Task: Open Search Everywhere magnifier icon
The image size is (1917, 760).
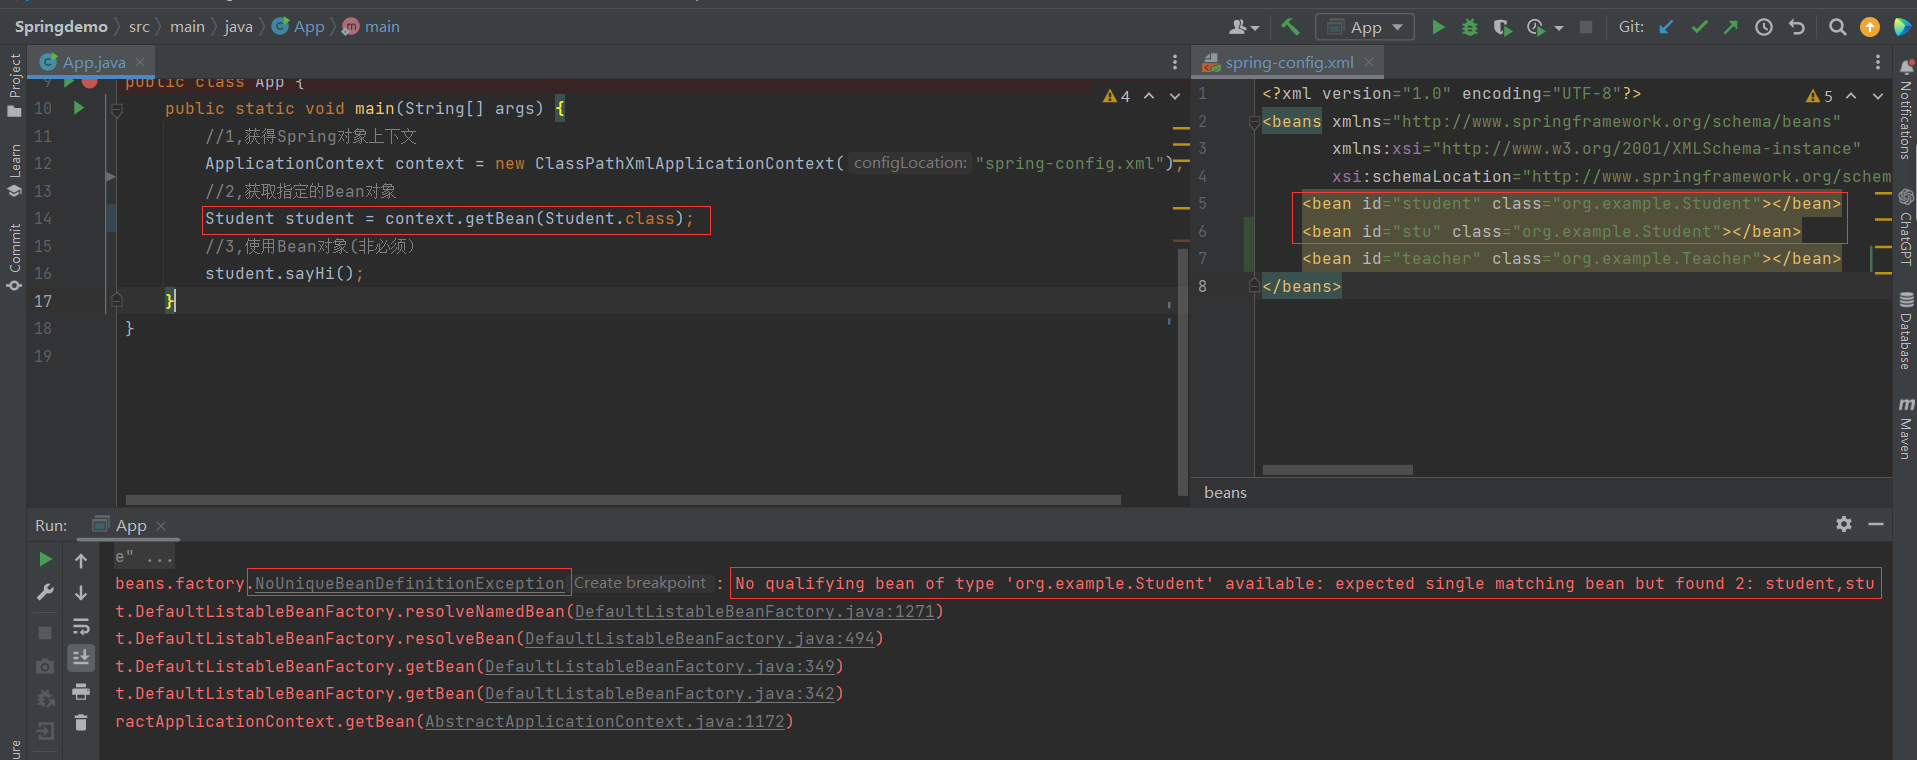Action: 1837,27
